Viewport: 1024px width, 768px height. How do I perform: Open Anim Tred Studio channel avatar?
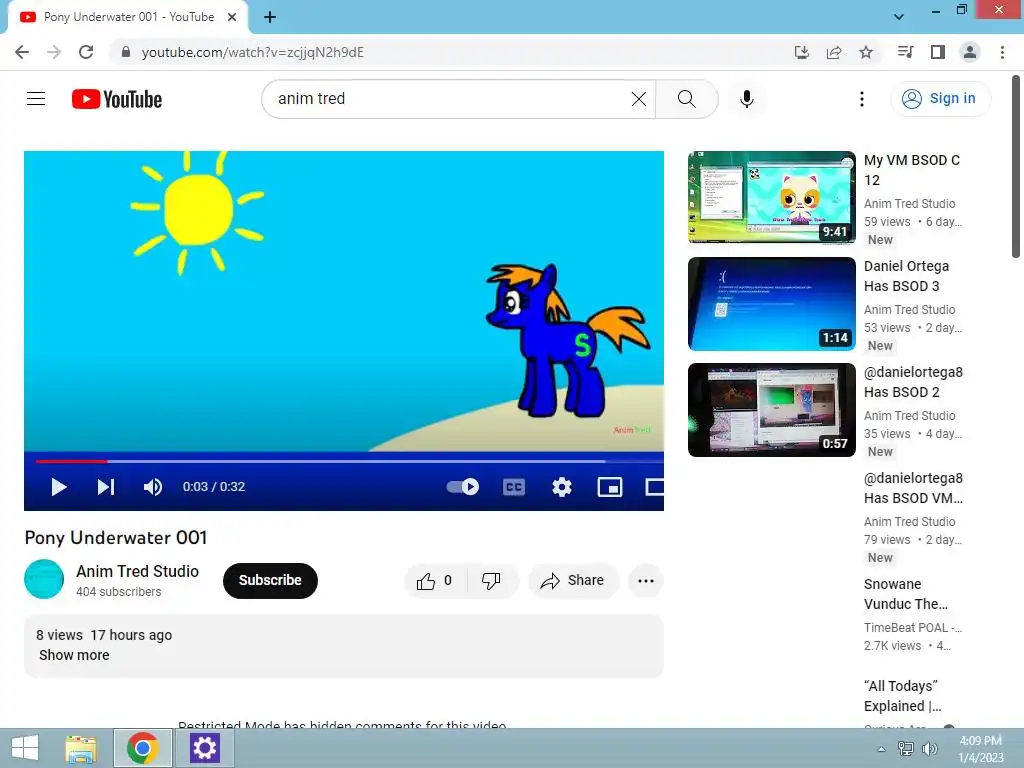pos(44,579)
